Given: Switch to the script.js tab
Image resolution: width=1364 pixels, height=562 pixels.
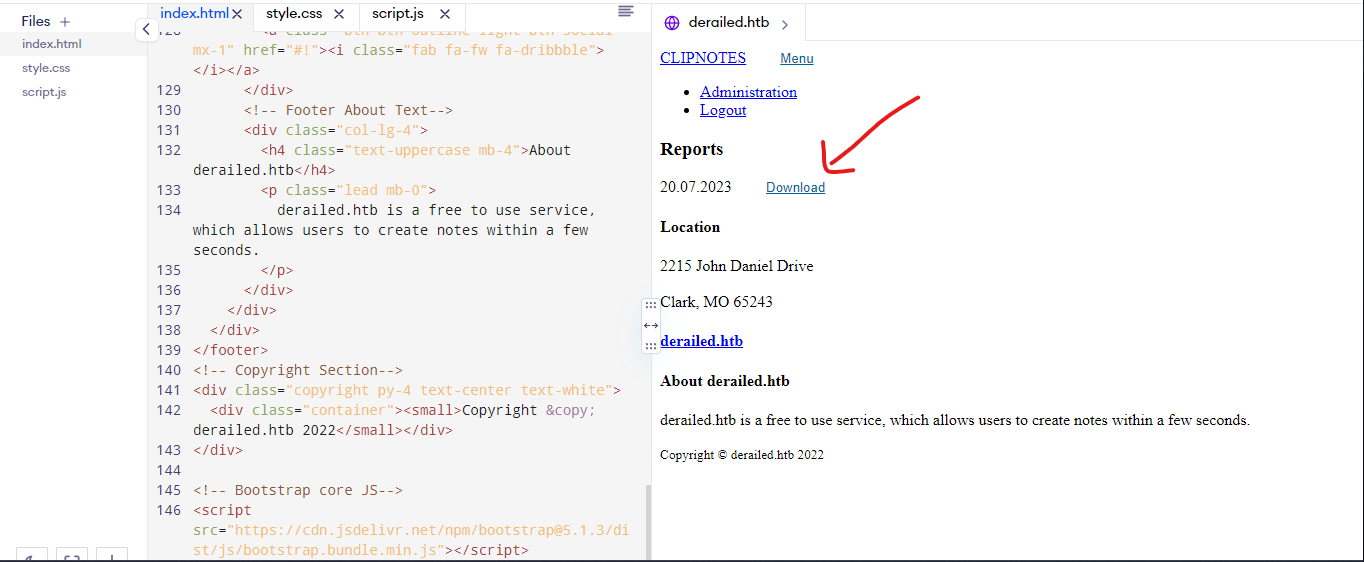Looking at the screenshot, I should 398,14.
